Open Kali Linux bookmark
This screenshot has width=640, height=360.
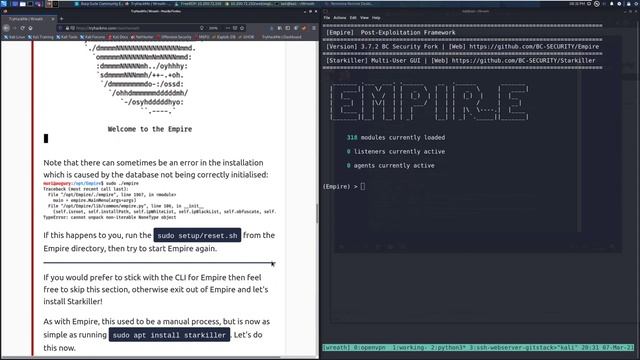click(14, 37)
